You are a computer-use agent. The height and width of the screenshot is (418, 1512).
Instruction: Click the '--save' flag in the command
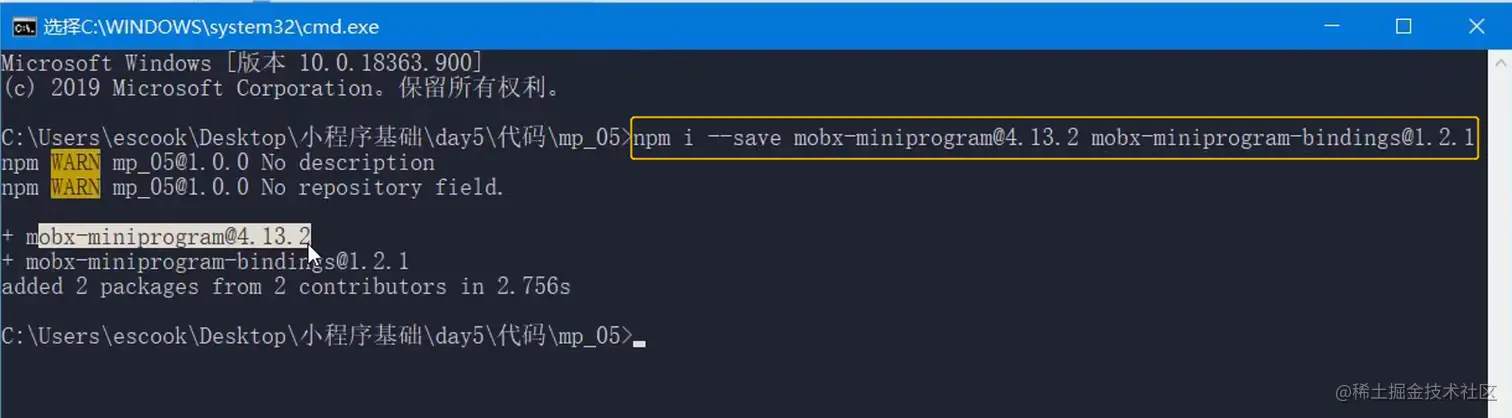[x=743, y=138]
